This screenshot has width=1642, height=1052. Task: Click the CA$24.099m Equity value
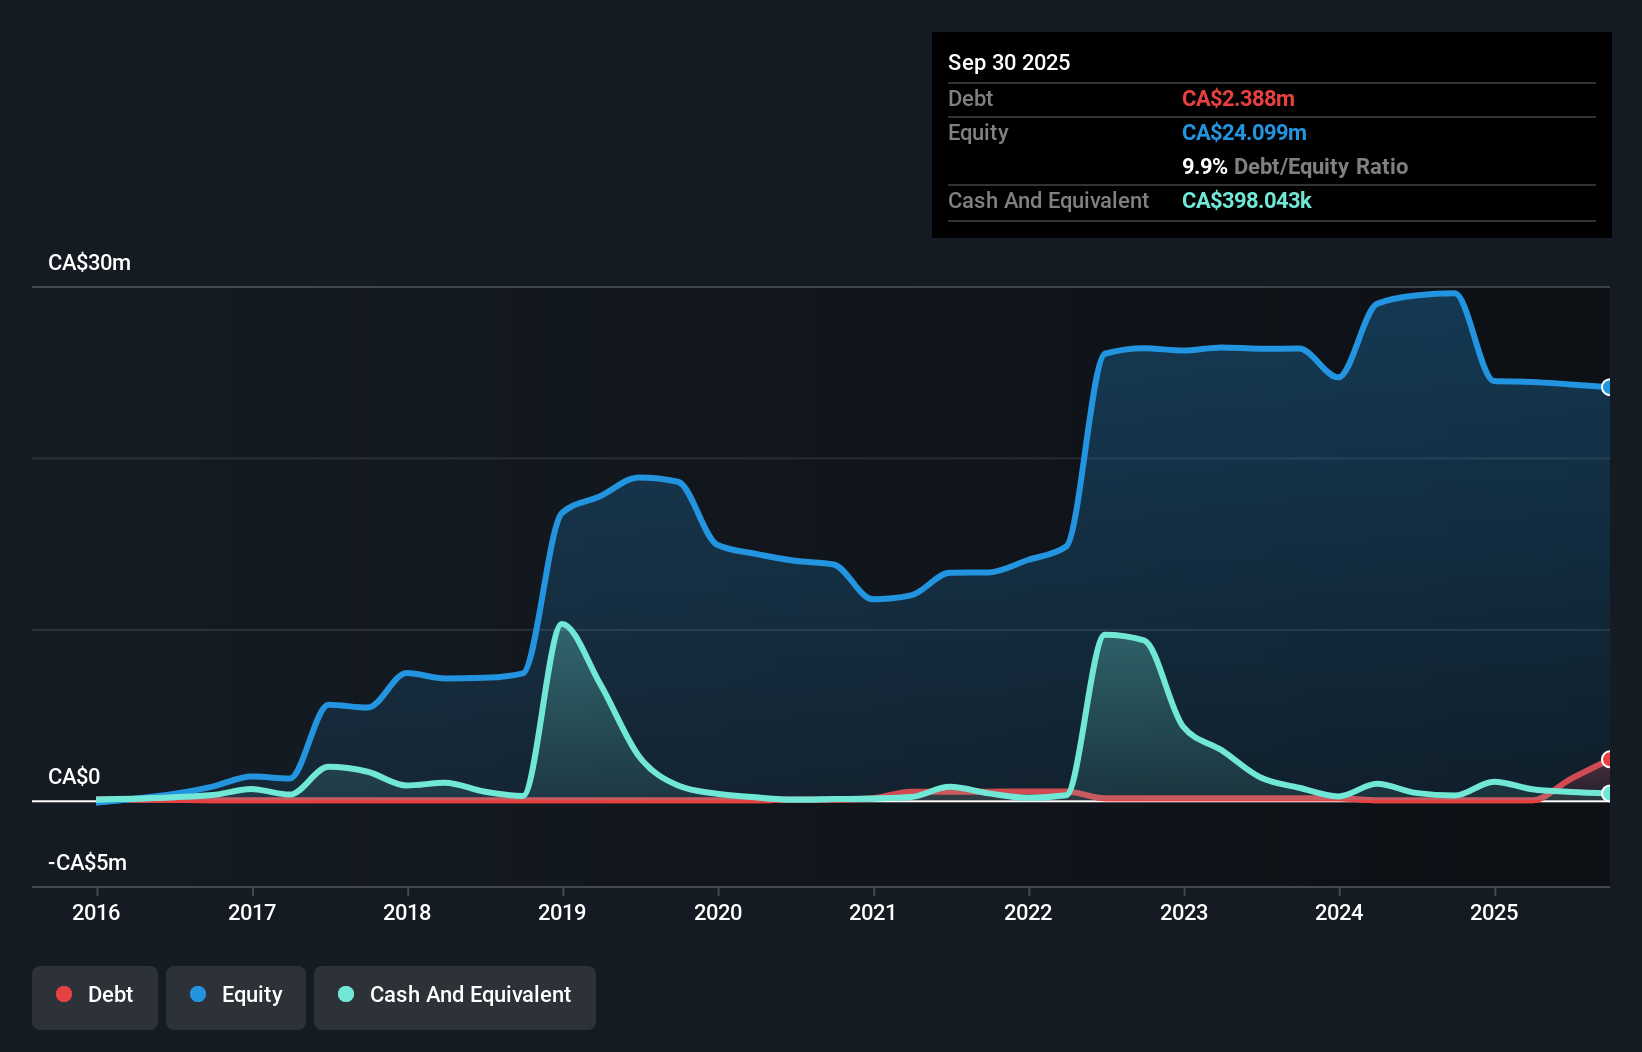pyautogui.click(x=1243, y=132)
